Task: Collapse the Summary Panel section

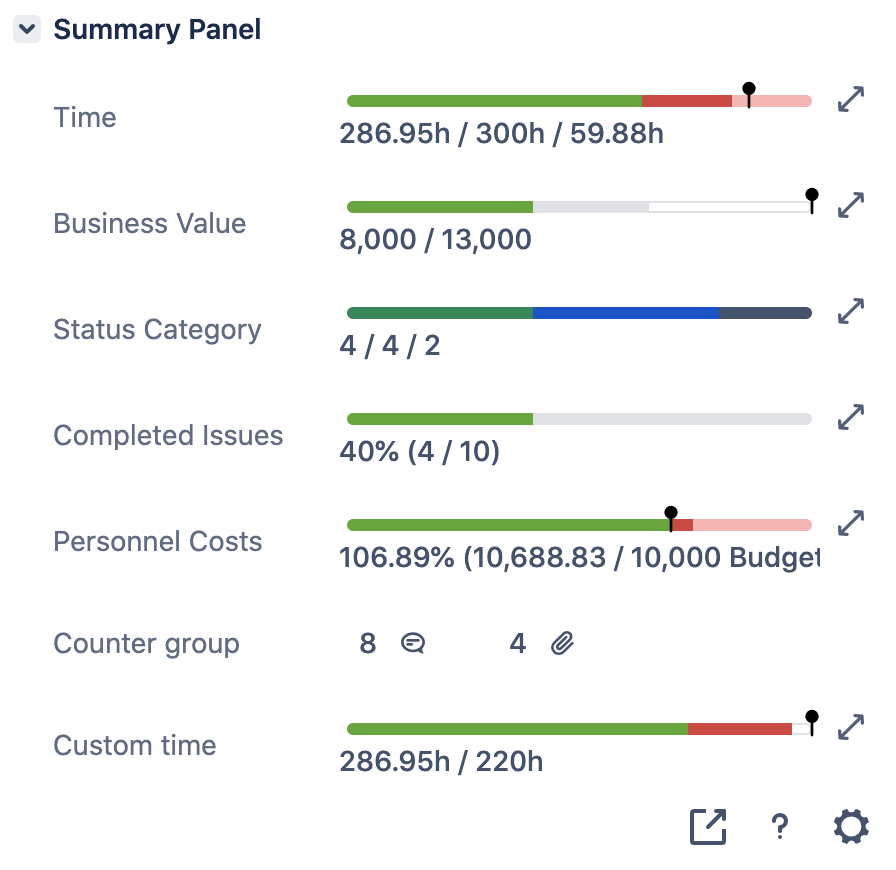Action: (x=26, y=29)
